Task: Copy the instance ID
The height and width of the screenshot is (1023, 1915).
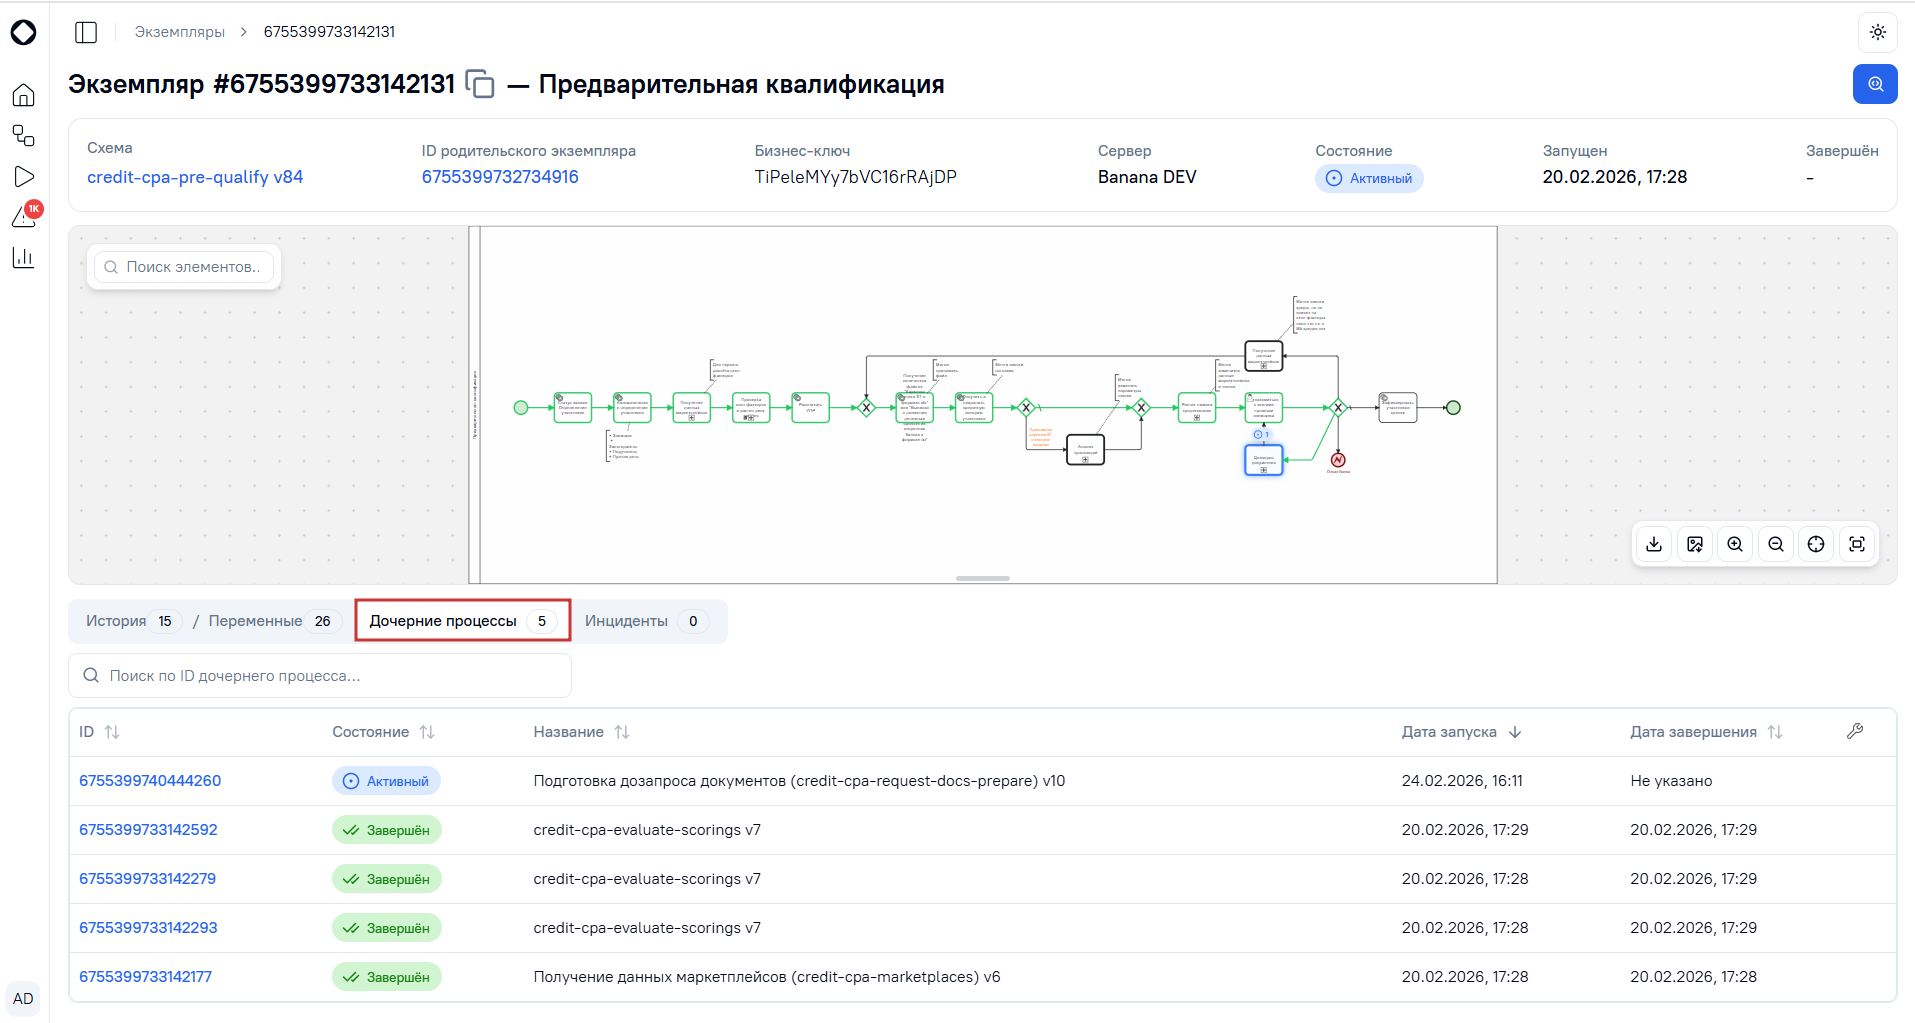Action: coord(480,84)
